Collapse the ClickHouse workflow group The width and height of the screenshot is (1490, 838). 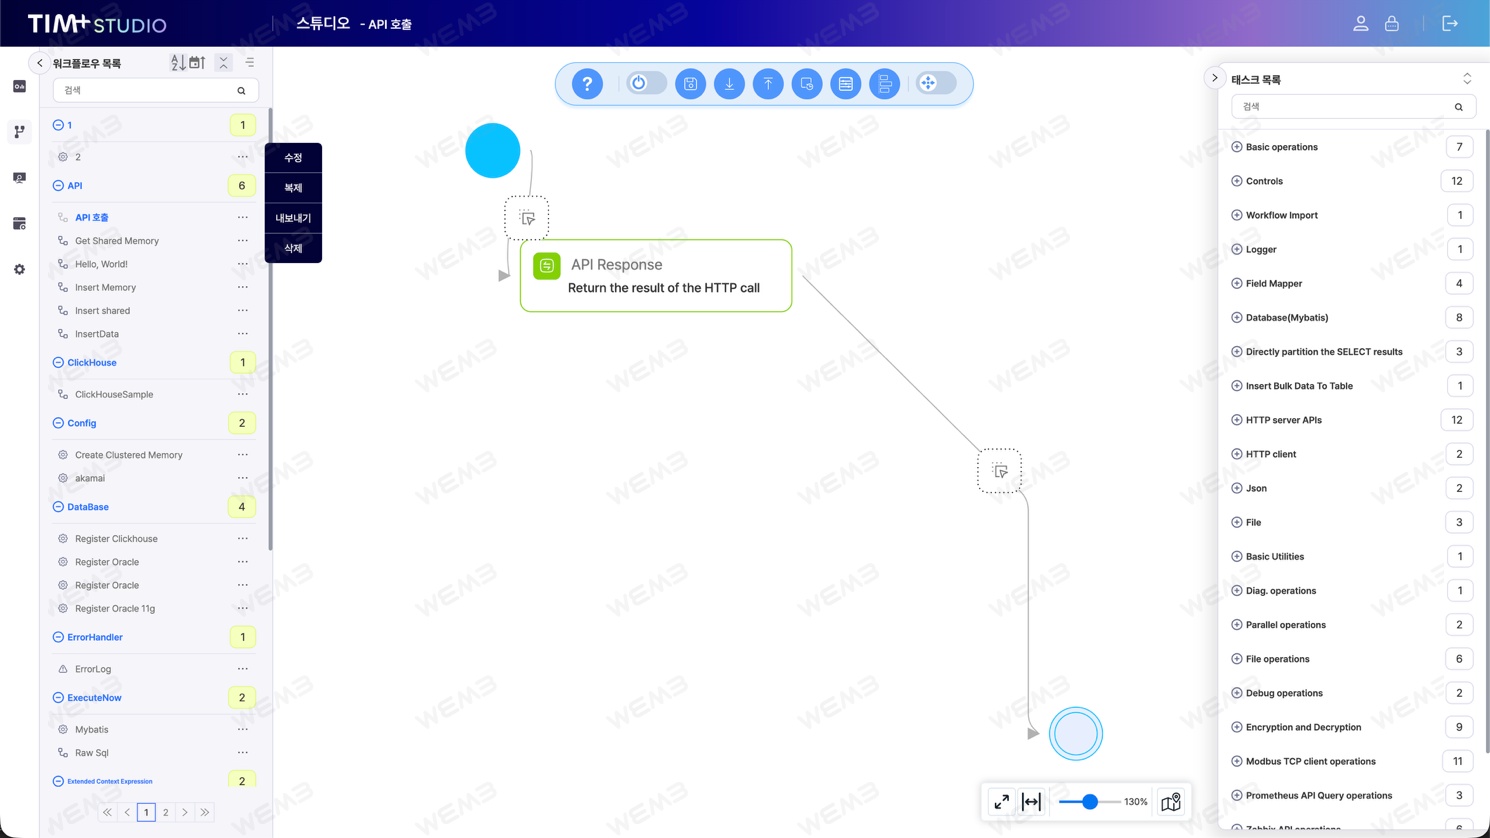point(58,363)
